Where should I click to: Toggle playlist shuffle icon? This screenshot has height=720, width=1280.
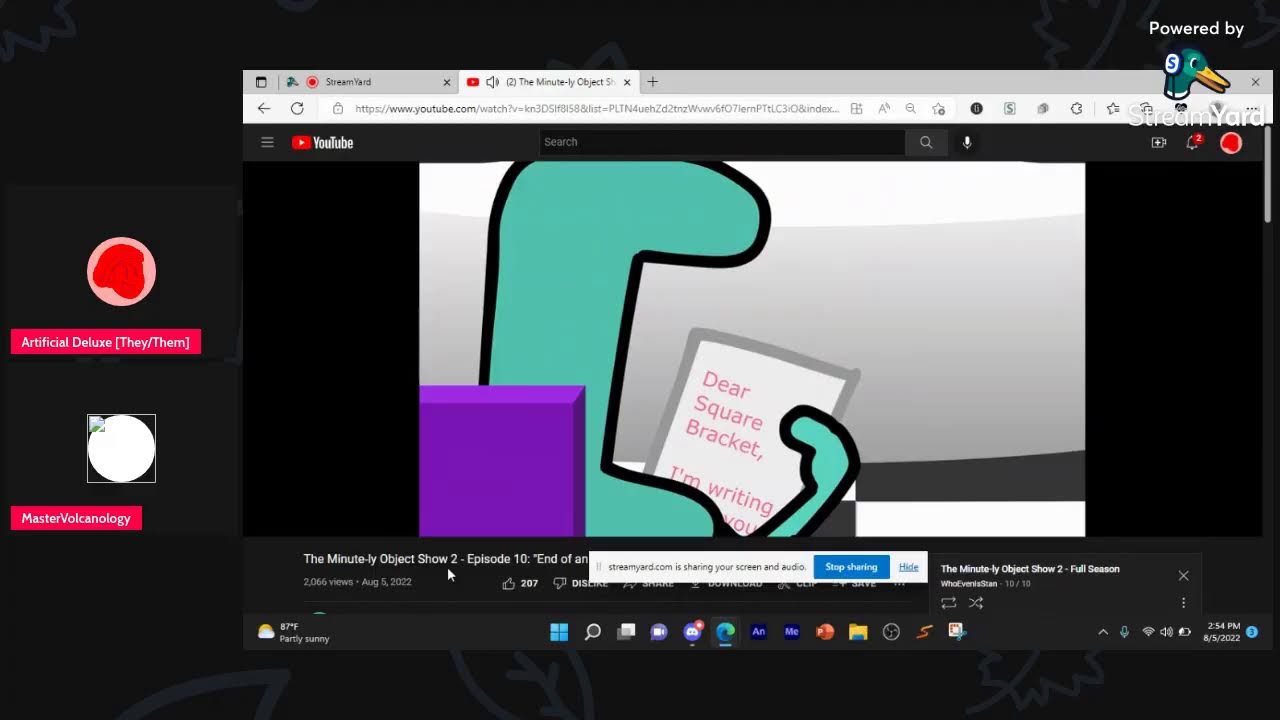pyautogui.click(x=976, y=603)
